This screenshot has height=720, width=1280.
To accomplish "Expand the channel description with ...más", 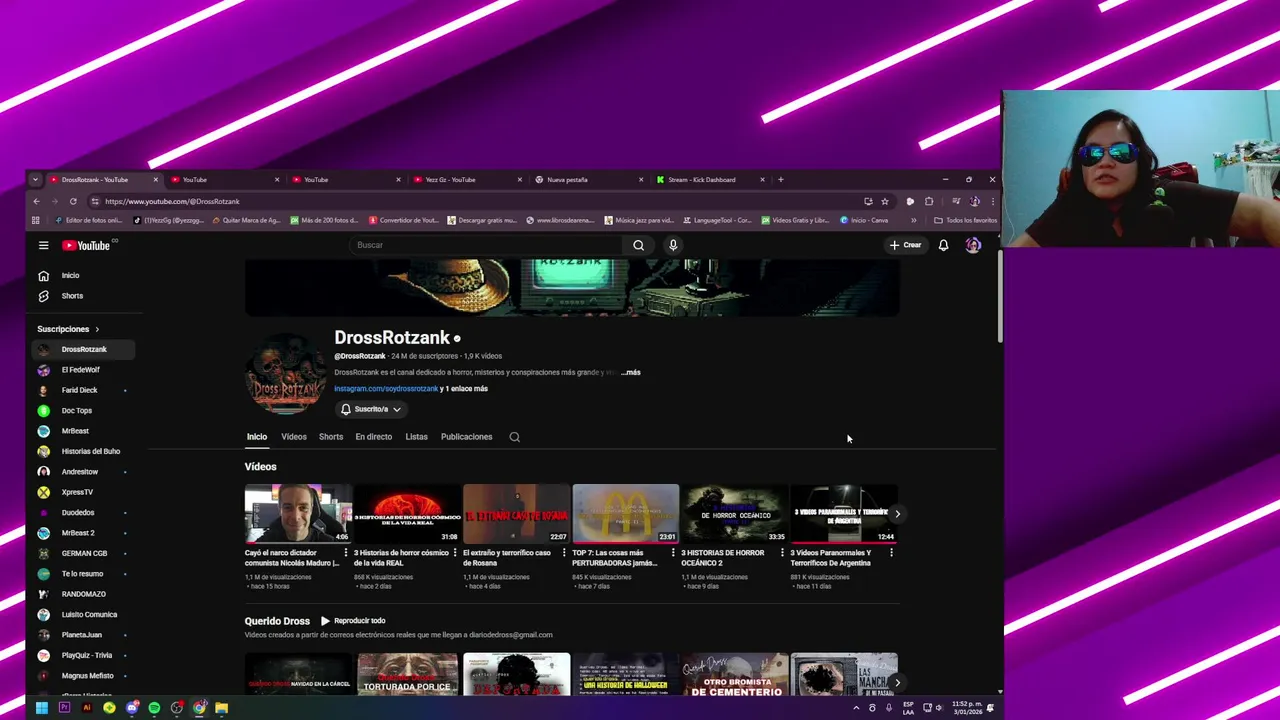I will (630, 372).
